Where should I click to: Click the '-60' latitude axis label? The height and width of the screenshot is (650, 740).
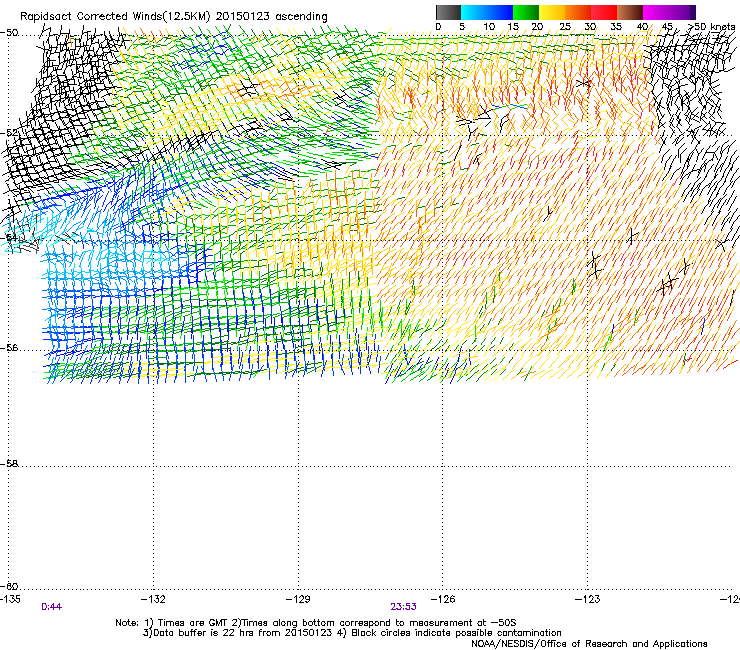tap(9, 587)
